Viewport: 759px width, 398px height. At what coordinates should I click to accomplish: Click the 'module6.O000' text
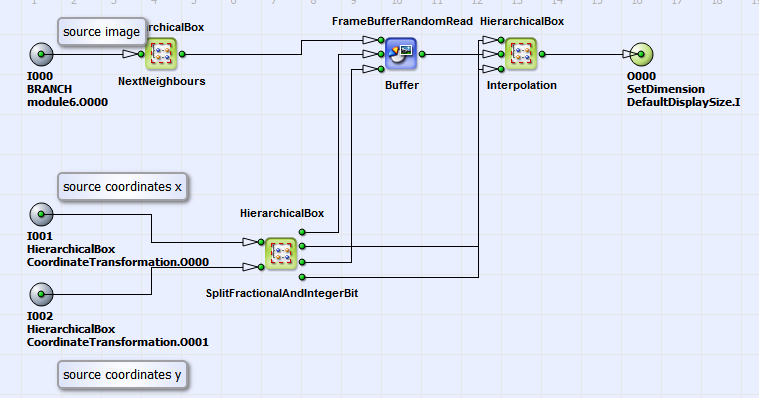pyautogui.click(x=67, y=102)
